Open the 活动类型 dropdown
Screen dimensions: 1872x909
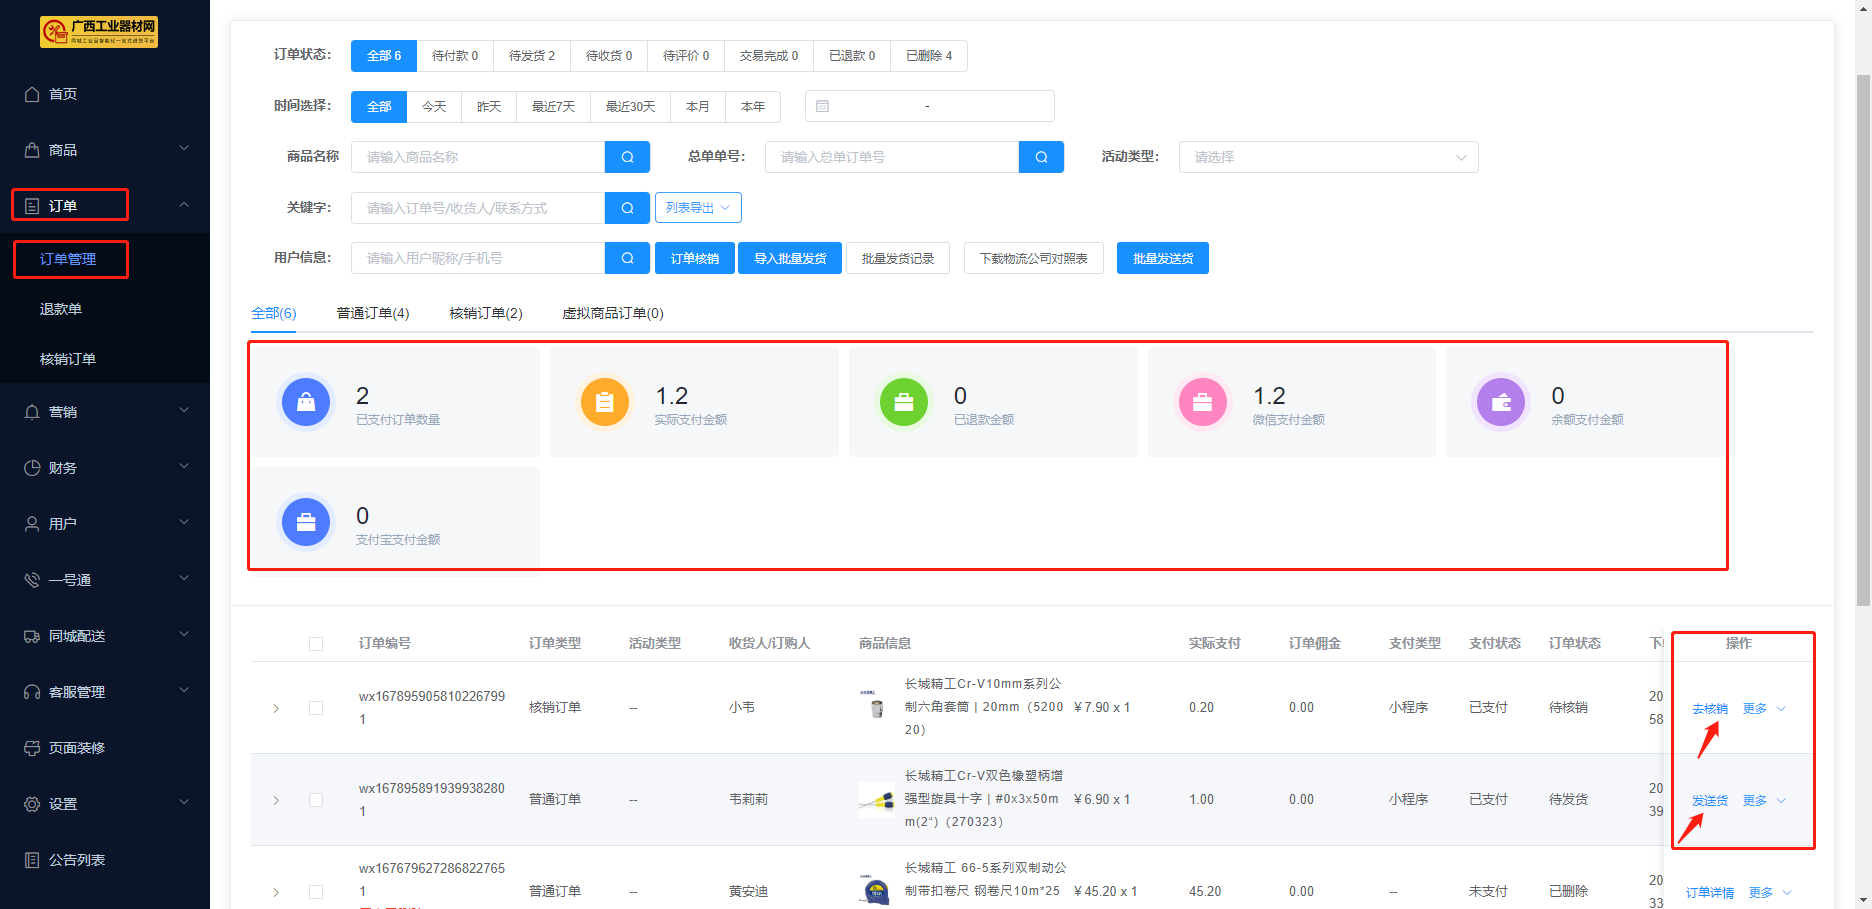pos(1328,157)
